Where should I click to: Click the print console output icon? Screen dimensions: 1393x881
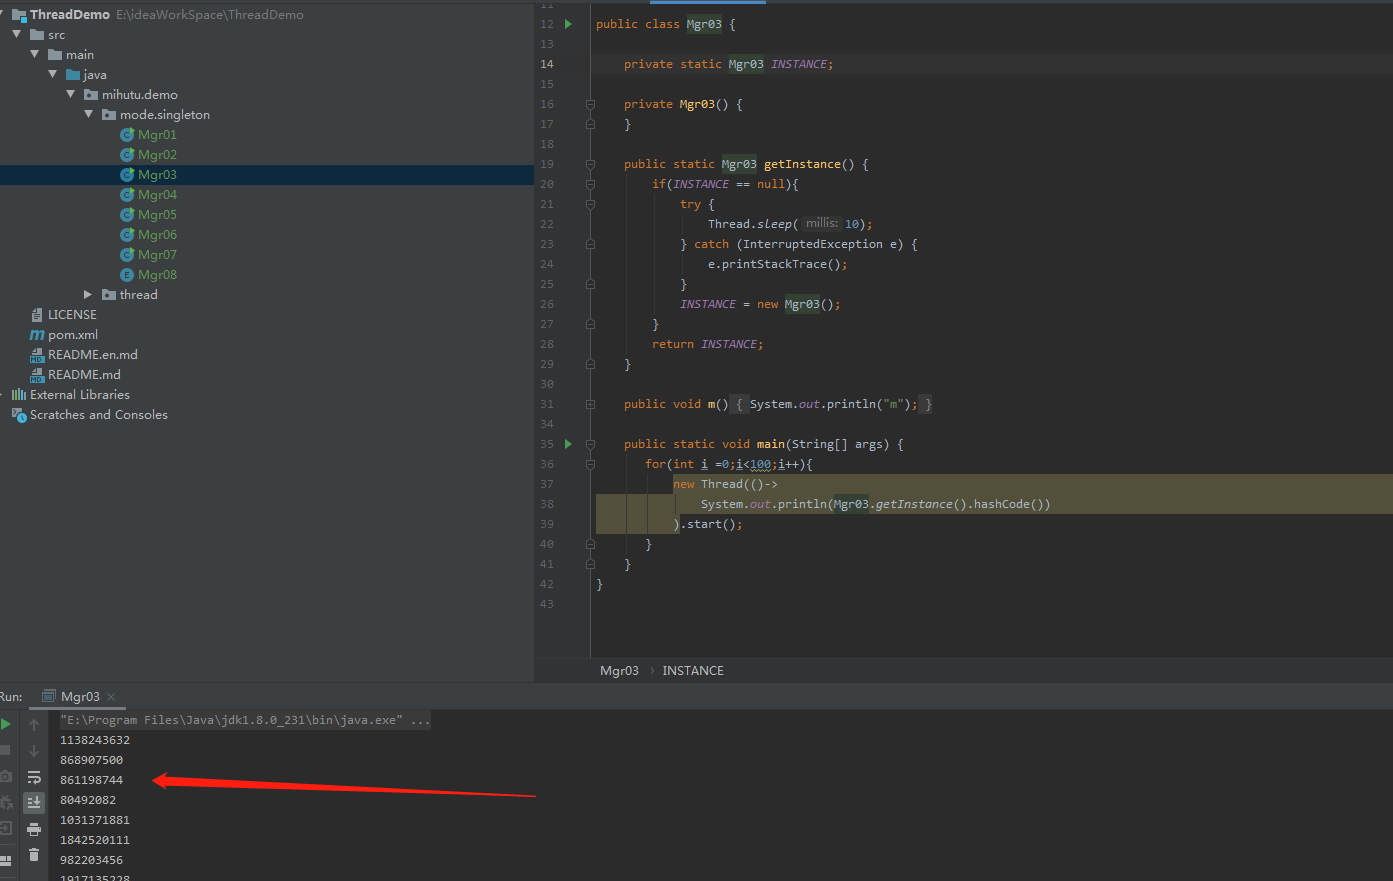point(34,829)
